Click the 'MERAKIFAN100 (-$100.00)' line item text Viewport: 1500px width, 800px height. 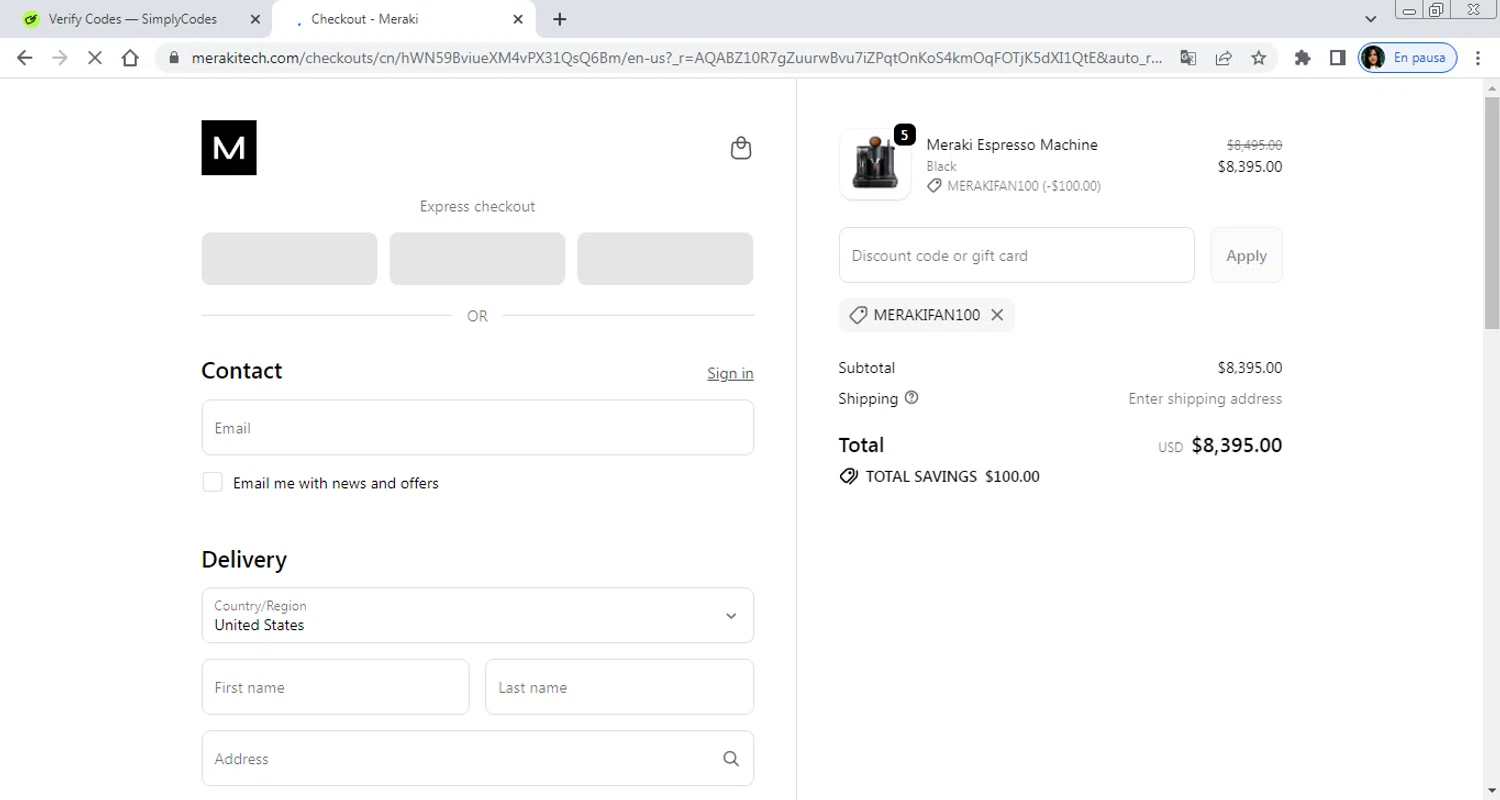pos(1023,186)
